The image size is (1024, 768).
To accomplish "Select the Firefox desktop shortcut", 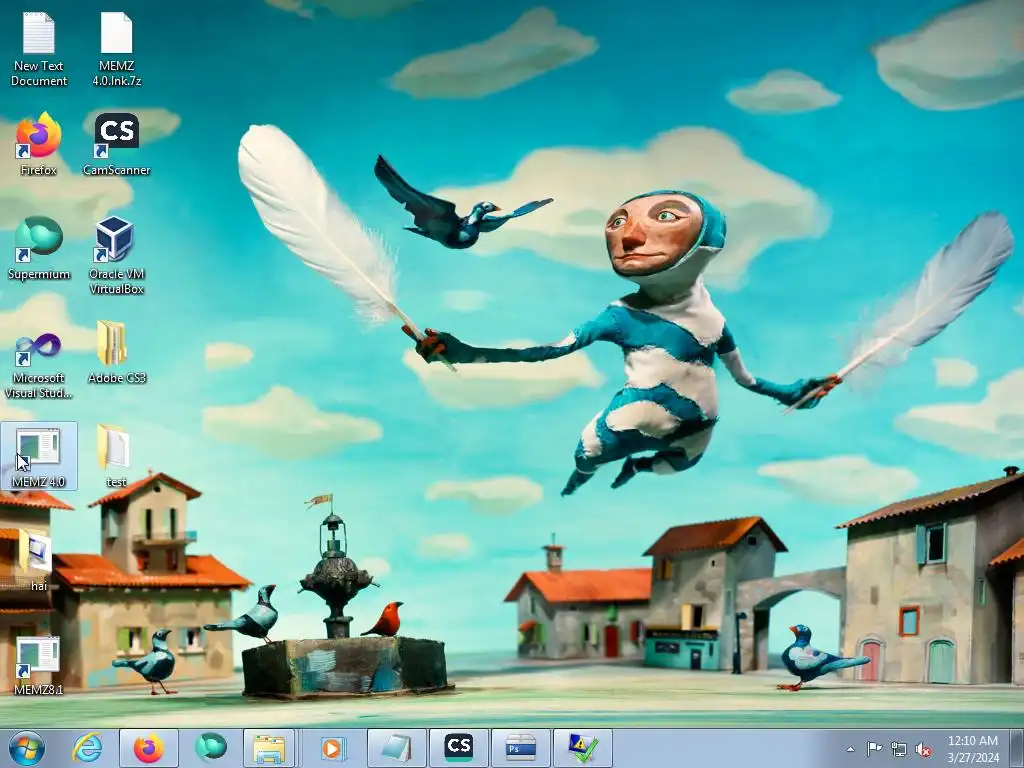I will 39,144.
